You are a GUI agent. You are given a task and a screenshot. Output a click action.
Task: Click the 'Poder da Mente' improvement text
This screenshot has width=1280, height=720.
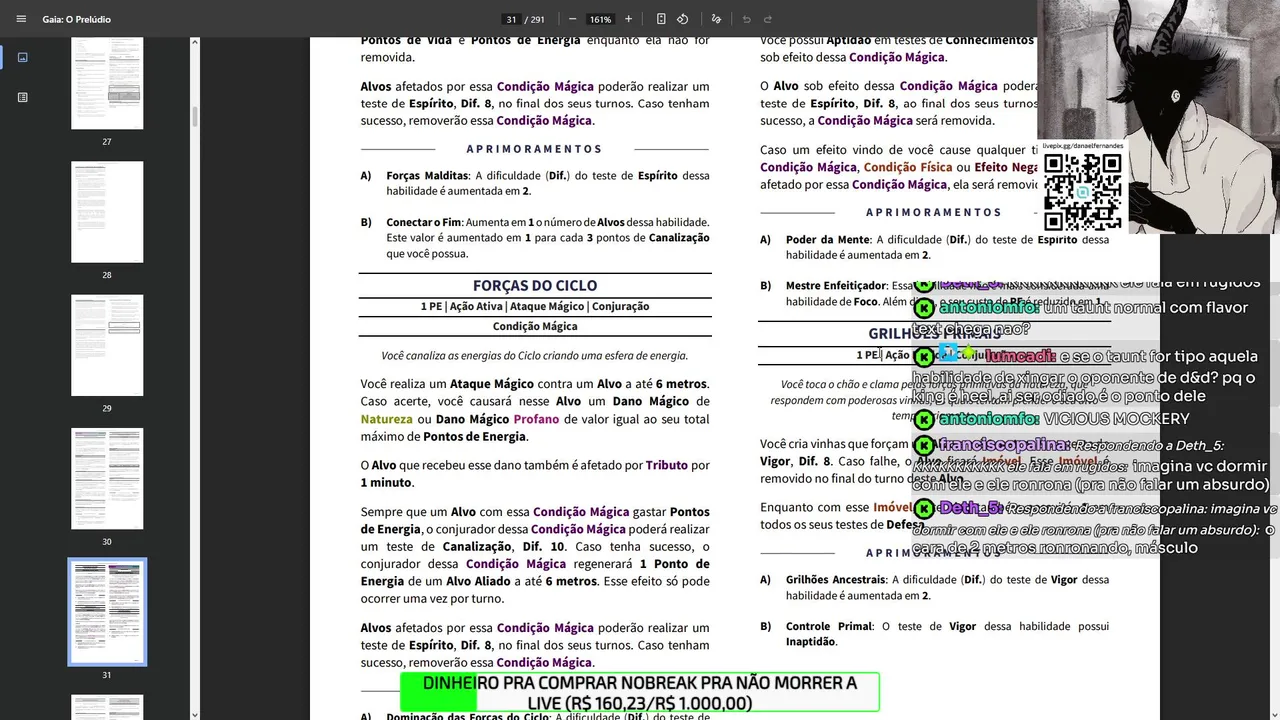click(827, 240)
